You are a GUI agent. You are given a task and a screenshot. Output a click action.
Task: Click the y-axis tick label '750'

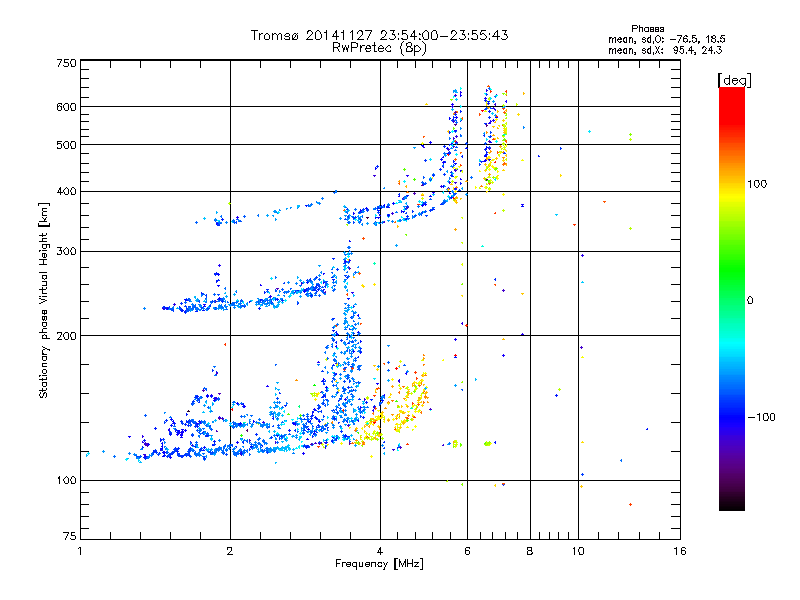point(67,63)
